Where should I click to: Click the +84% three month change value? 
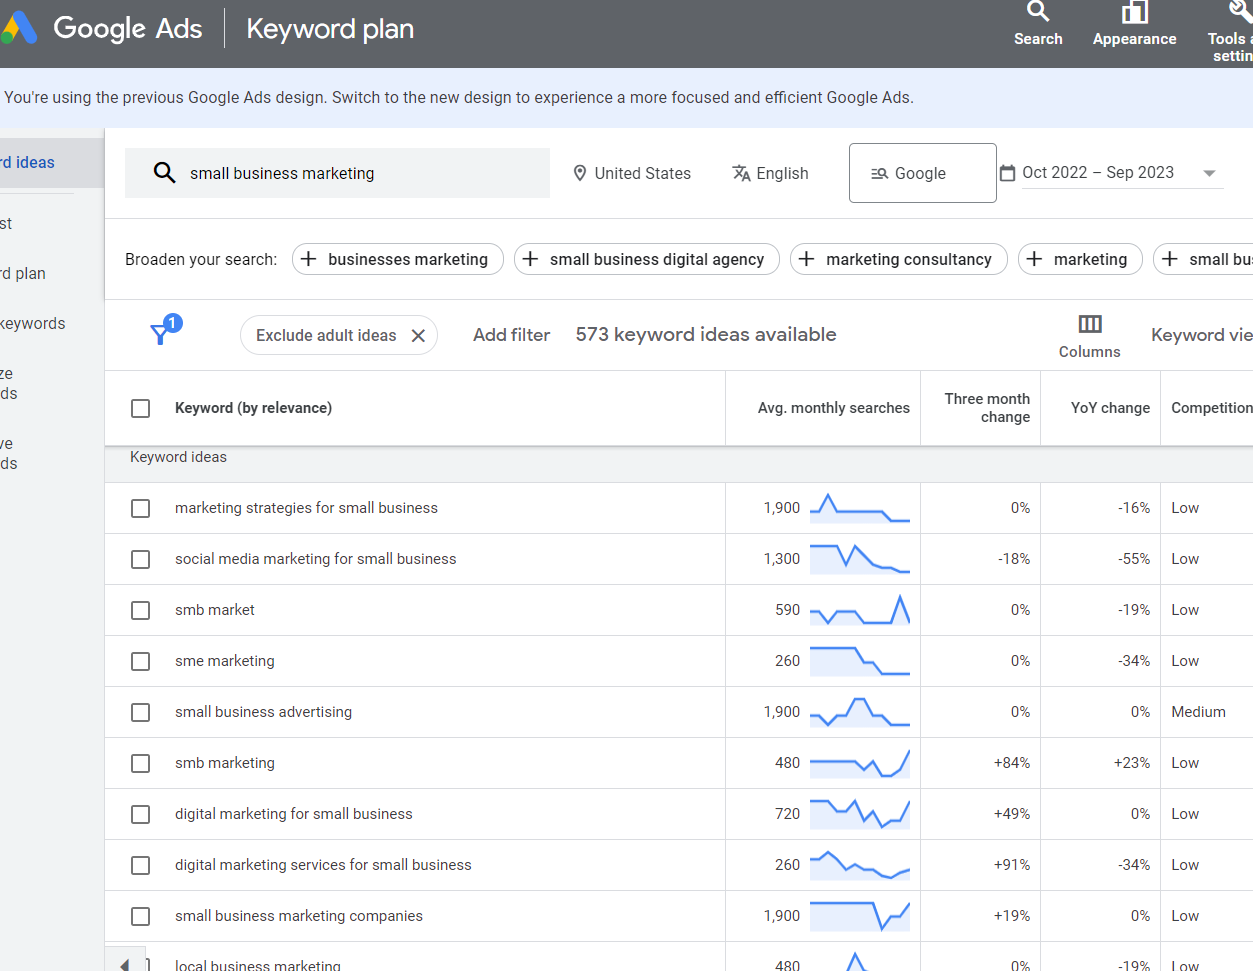click(1012, 763)
